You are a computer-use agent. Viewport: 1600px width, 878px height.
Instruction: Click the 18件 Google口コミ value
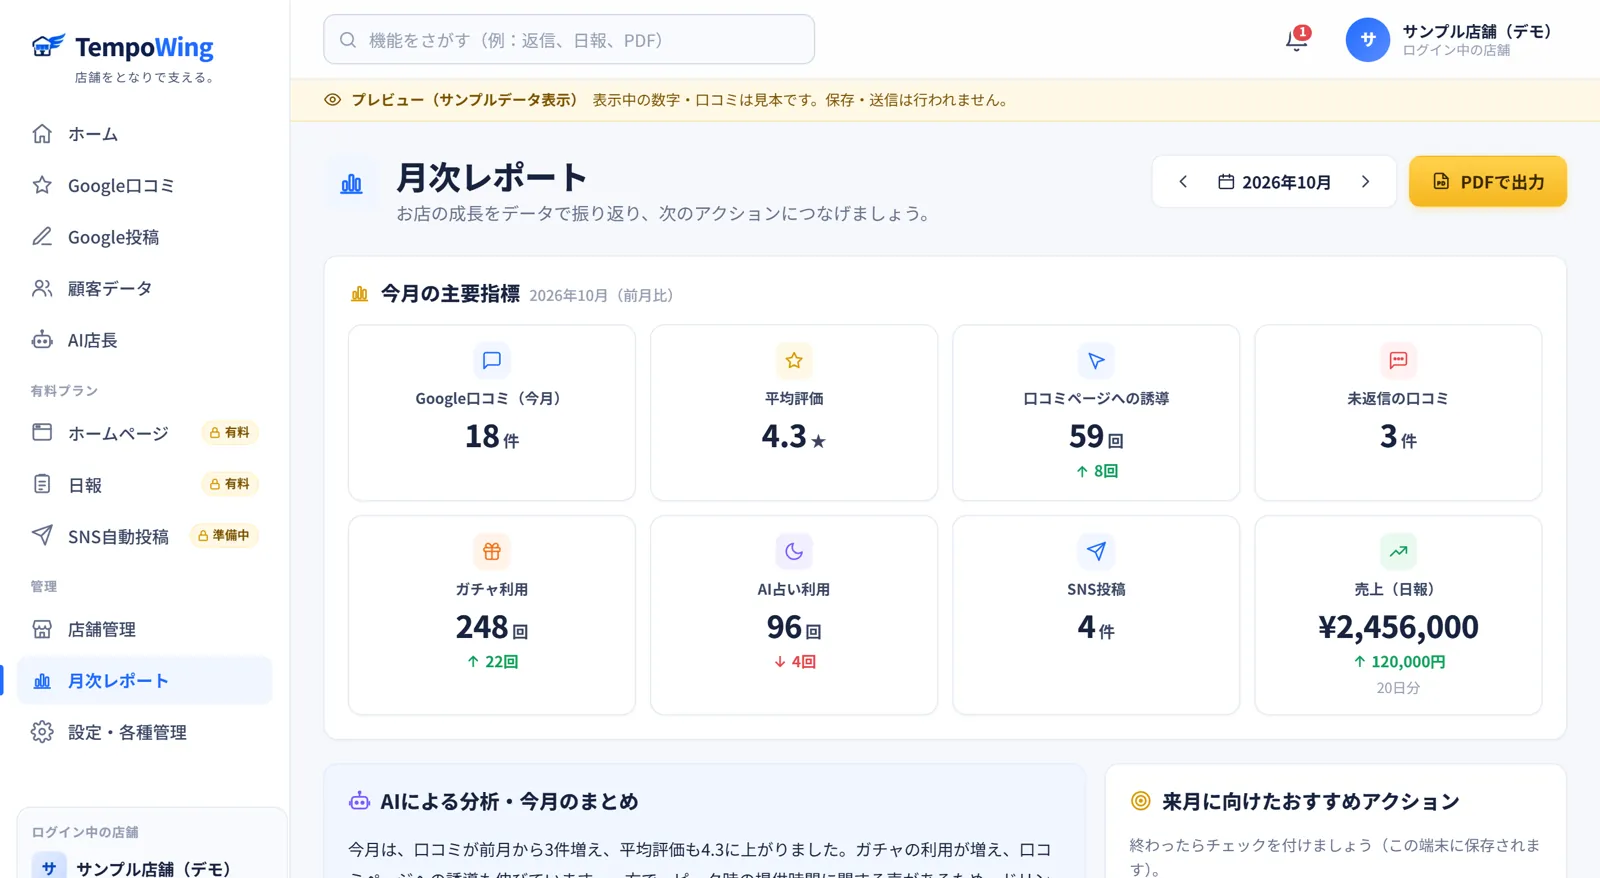click(491, 437)
